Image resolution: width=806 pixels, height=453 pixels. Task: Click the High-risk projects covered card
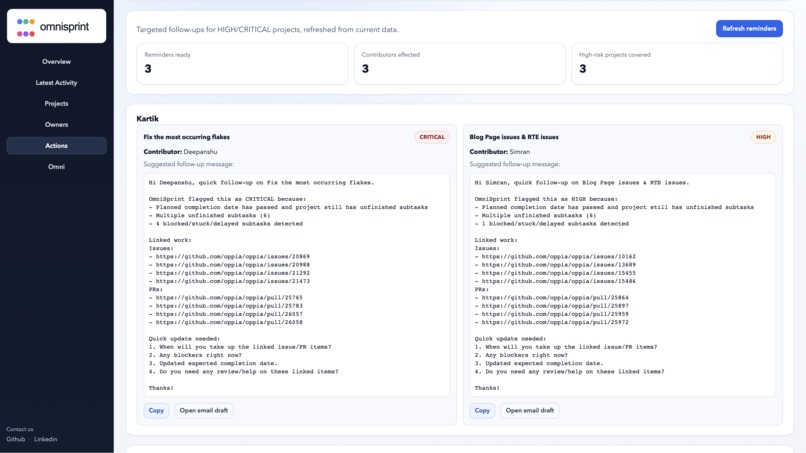point(677,63)
